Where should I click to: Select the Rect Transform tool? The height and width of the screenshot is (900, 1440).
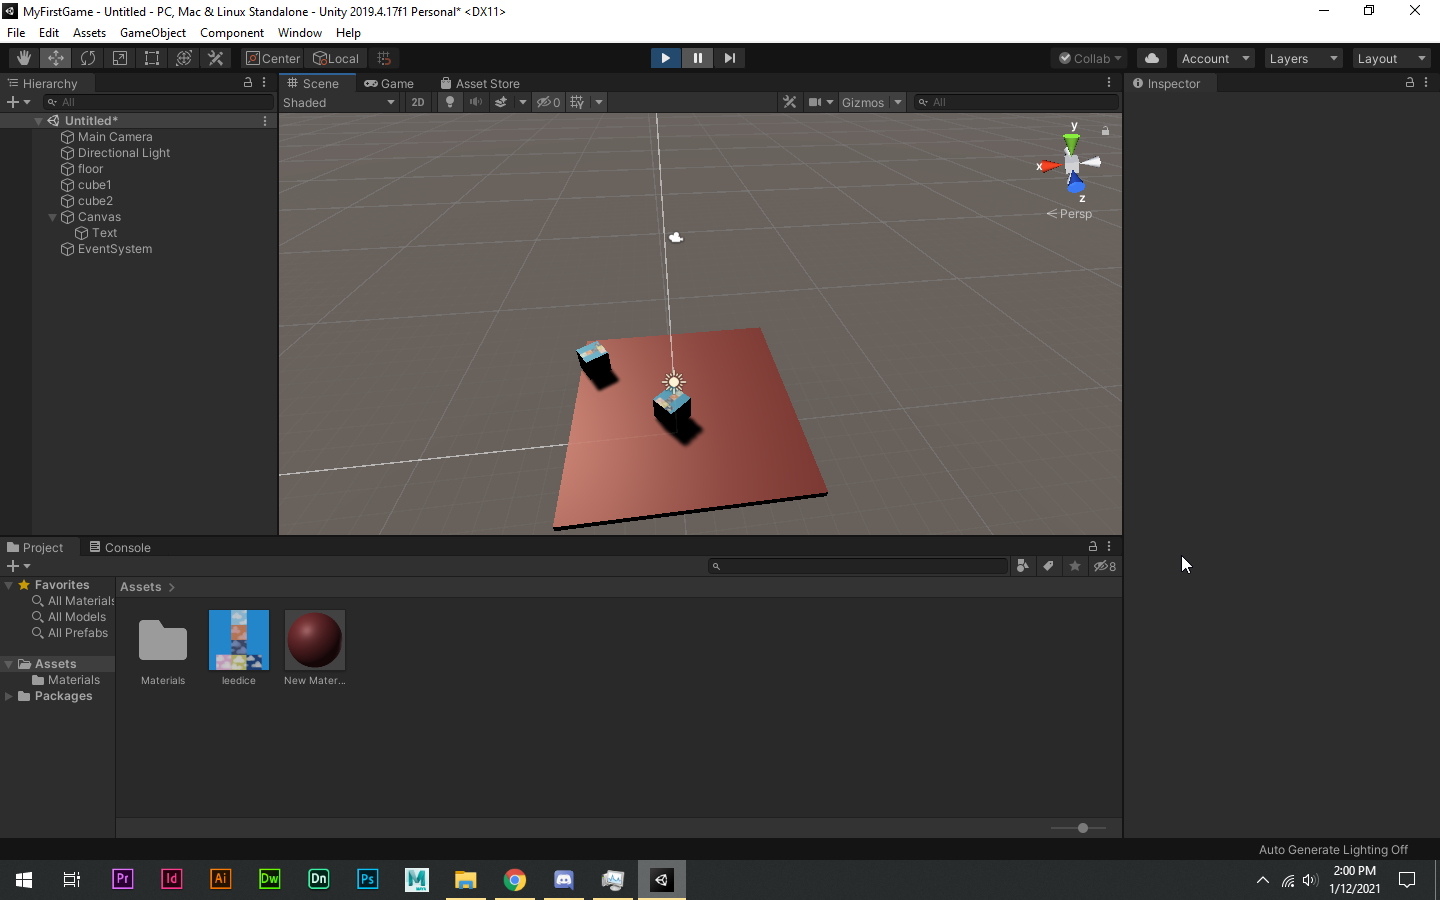point(152,58)
